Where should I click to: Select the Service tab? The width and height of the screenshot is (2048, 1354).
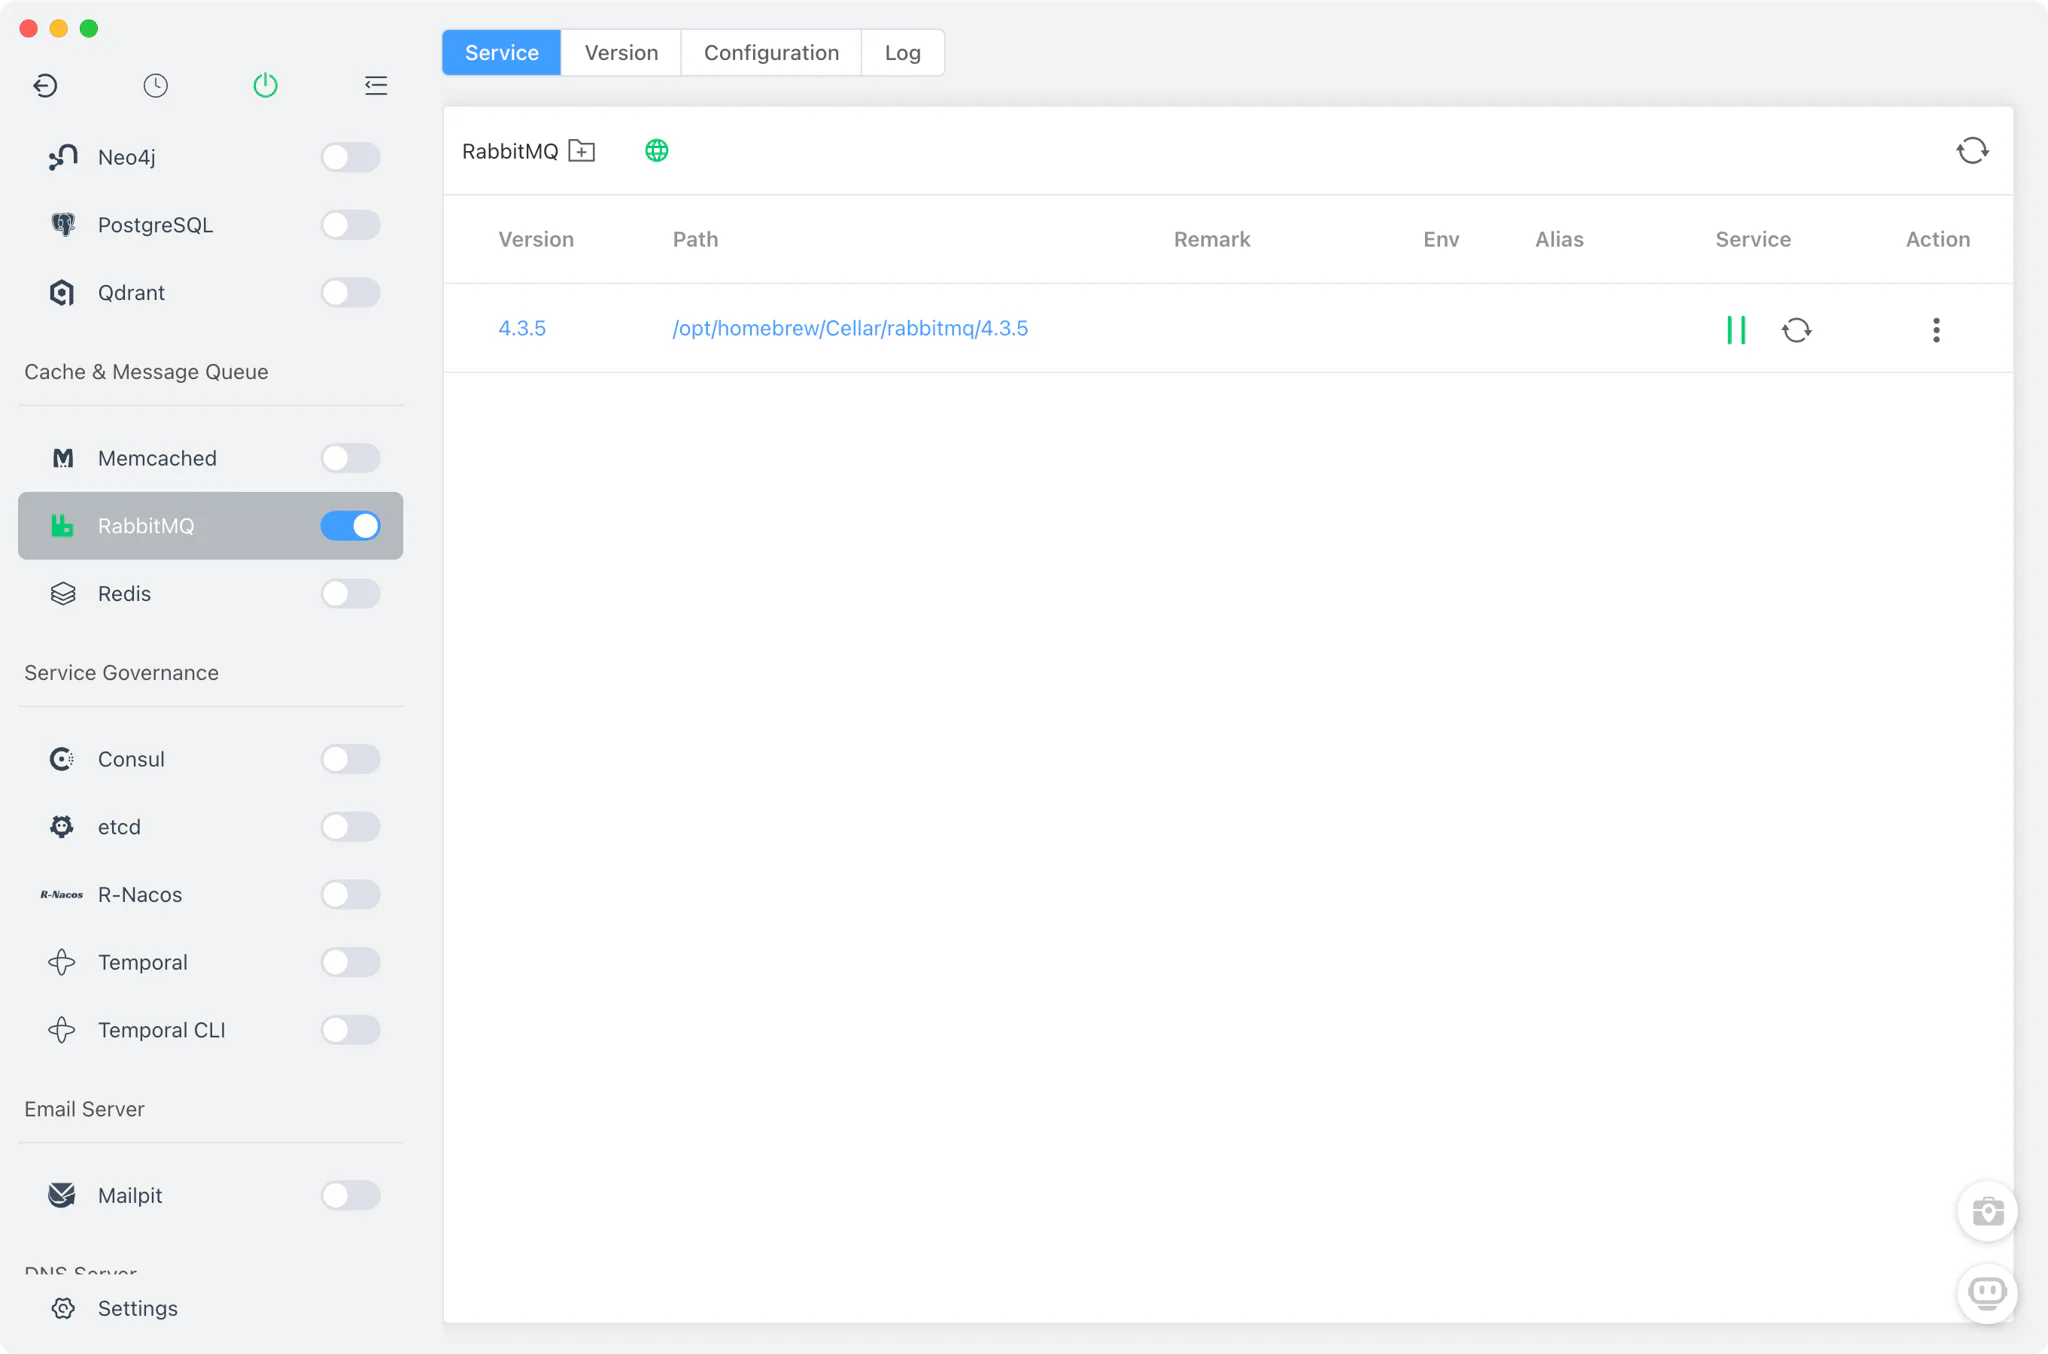[502, 53]
